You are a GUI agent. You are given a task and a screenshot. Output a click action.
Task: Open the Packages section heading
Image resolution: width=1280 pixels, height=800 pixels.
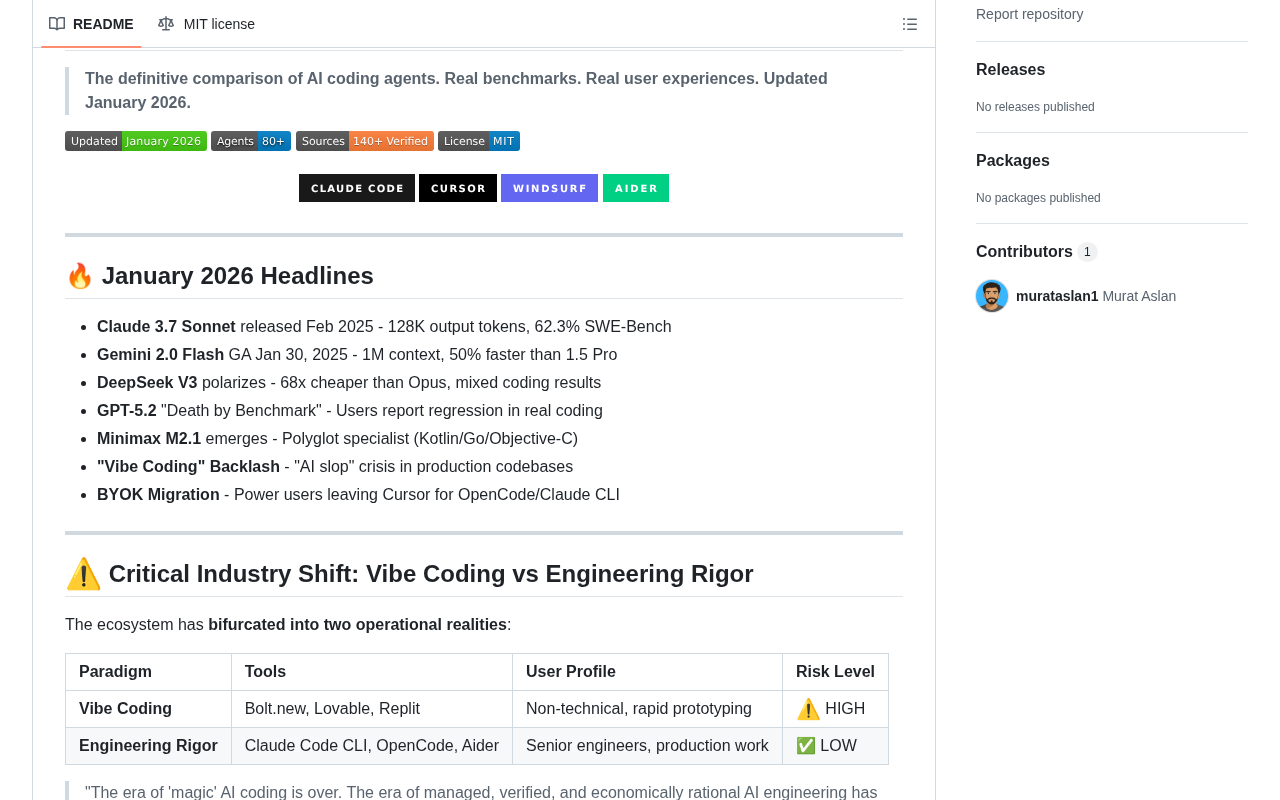click(1013, 160)
